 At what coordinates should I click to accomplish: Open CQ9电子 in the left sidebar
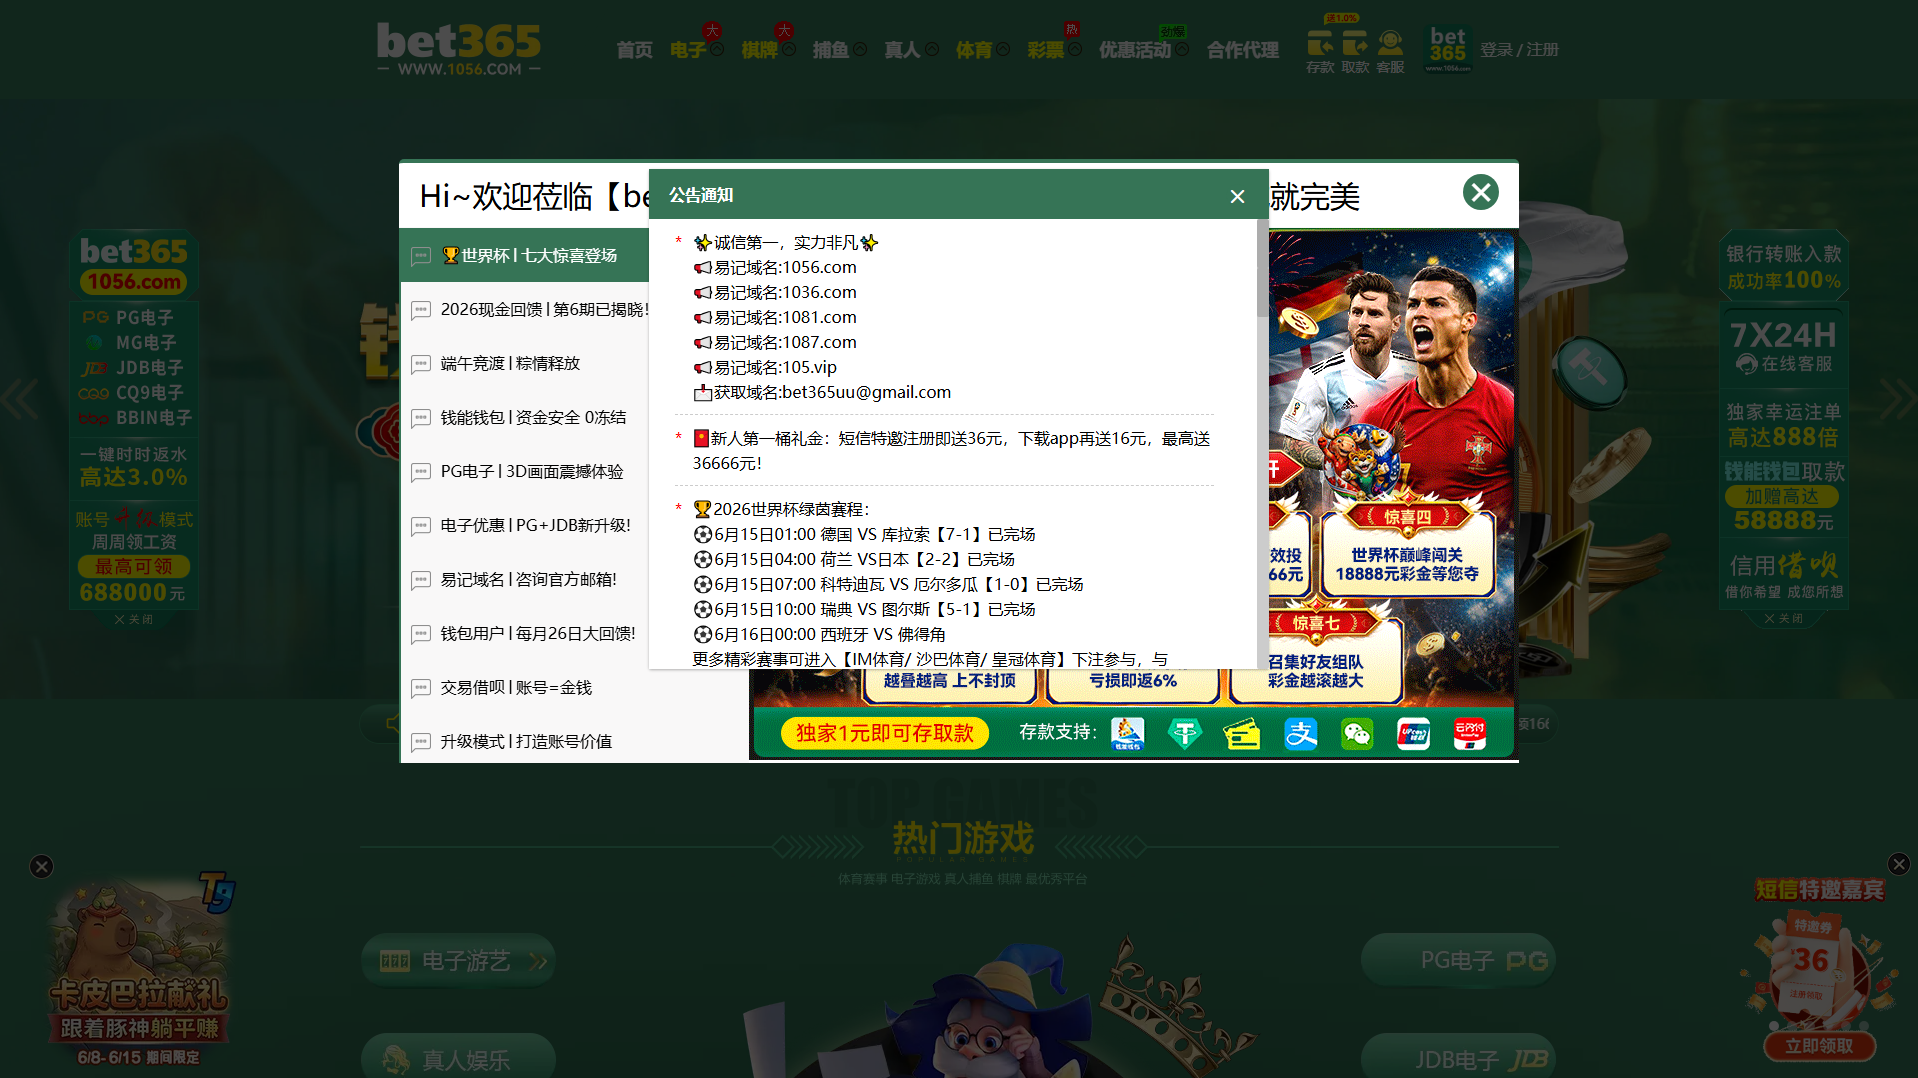click(136, 392)
